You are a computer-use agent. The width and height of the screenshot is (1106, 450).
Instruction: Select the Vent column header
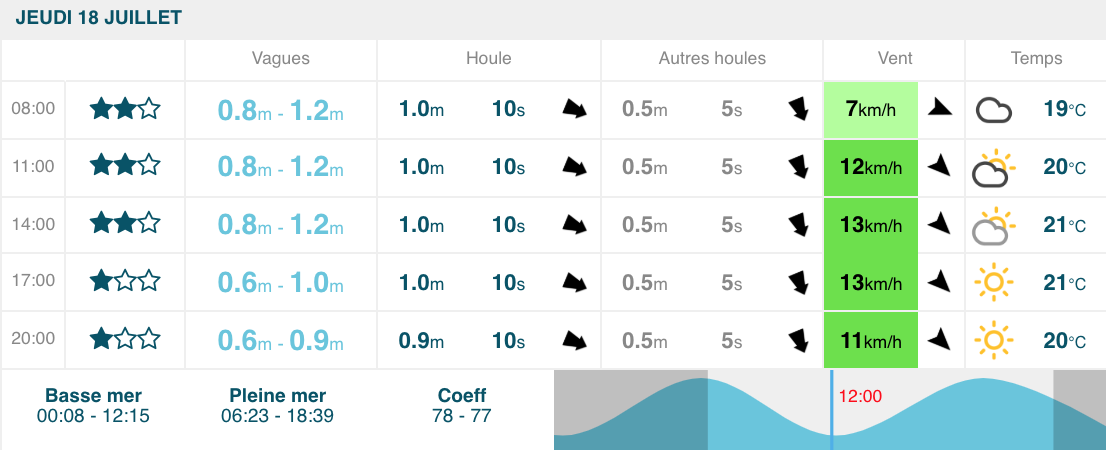click(x=893, y=58)
